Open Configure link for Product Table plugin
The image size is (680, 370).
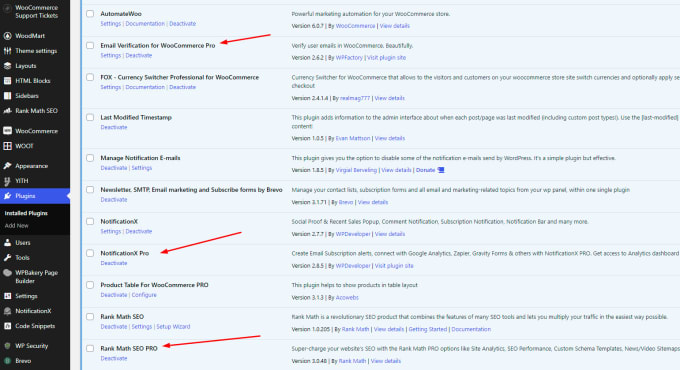144,295
